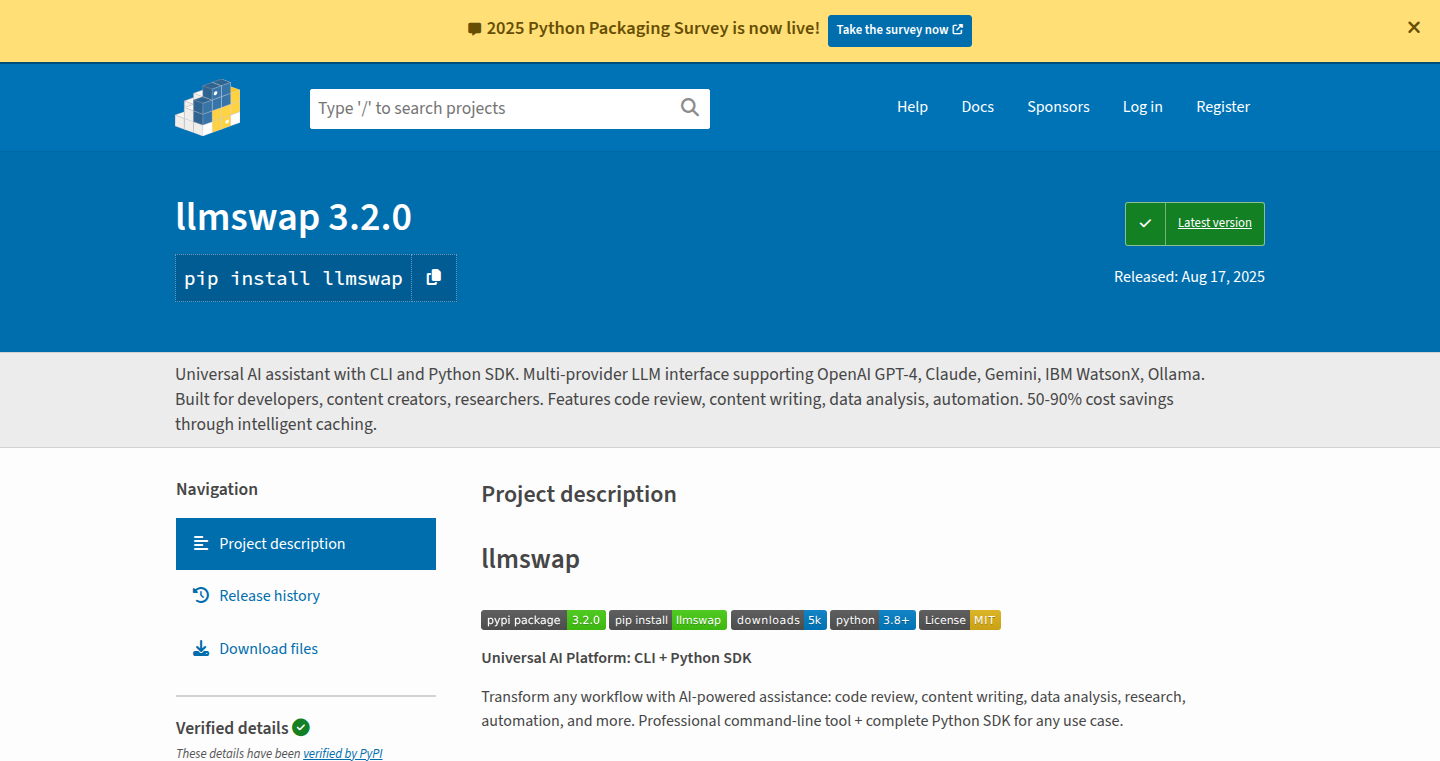Go to Log in
The image size is (1440, 761).
pyautogui.click(x=1143, y=107)
